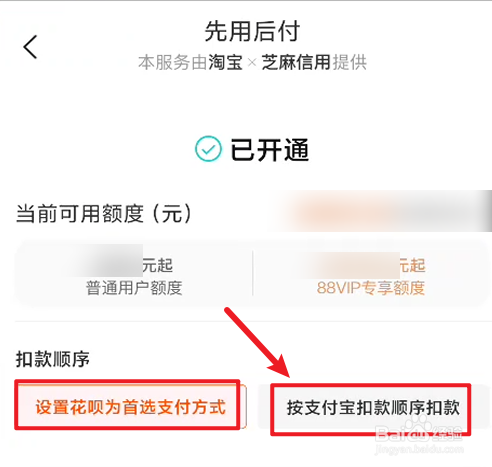This screenshot has width=492, height=467.
Task: Click the 提供 text in subtitle
Action: 350,62
